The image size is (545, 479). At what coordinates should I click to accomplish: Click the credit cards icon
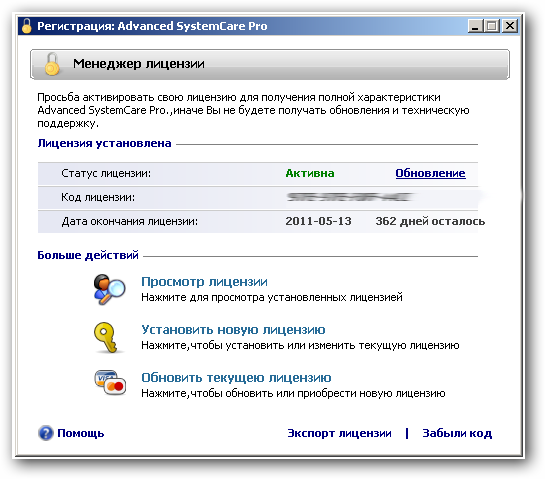110,383
